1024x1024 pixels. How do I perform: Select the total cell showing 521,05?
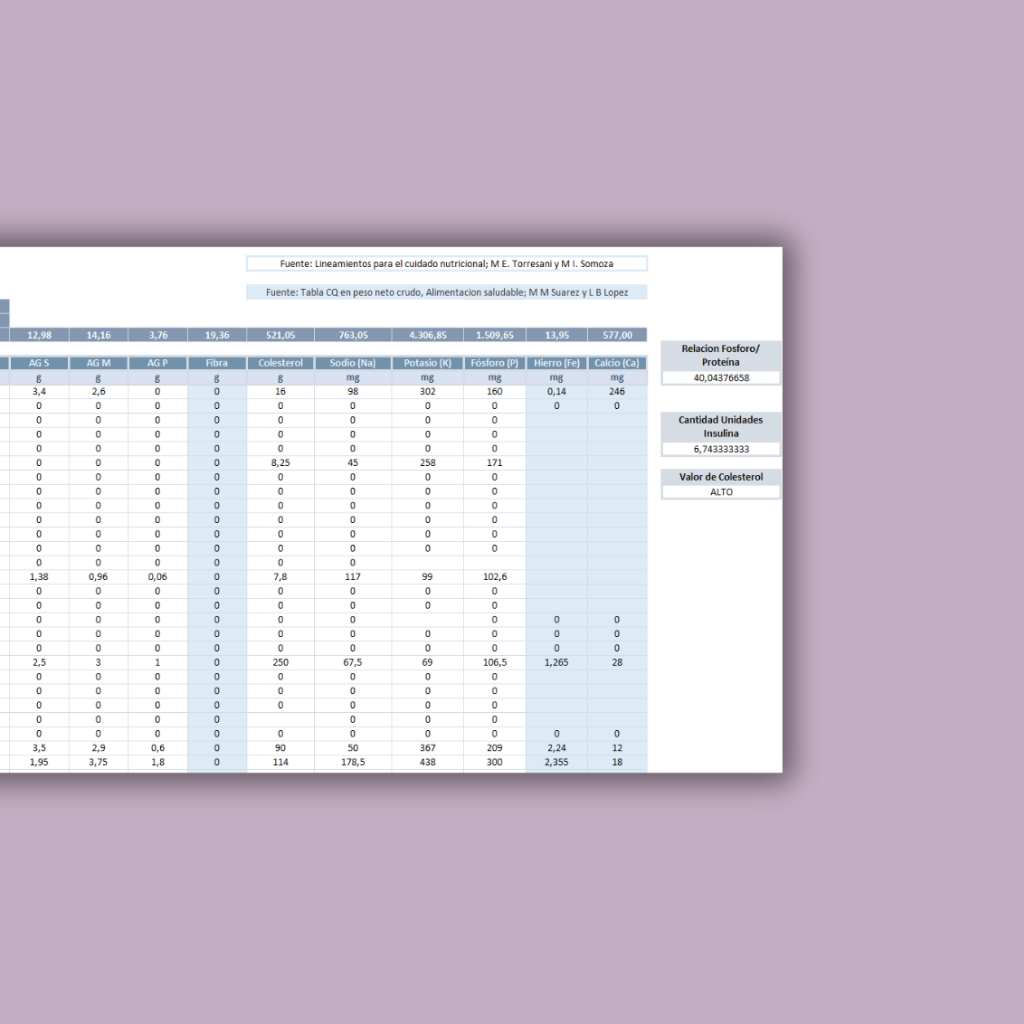coord(280,335)
